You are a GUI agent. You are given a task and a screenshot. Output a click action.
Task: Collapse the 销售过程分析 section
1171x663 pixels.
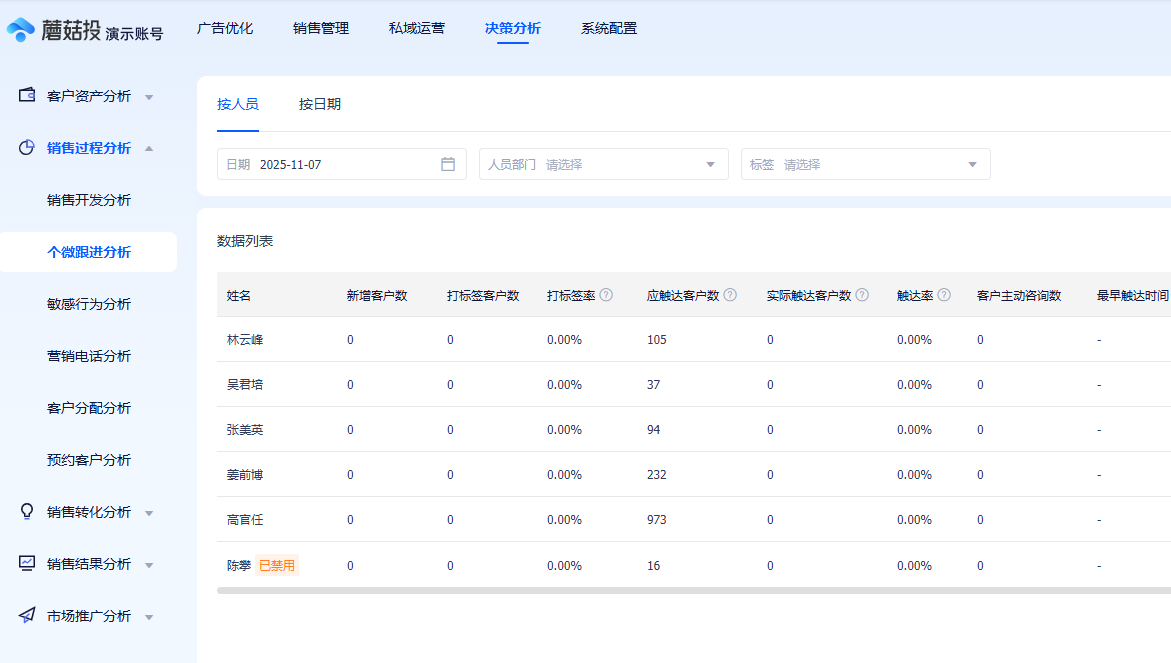click(x=150, y=146)
